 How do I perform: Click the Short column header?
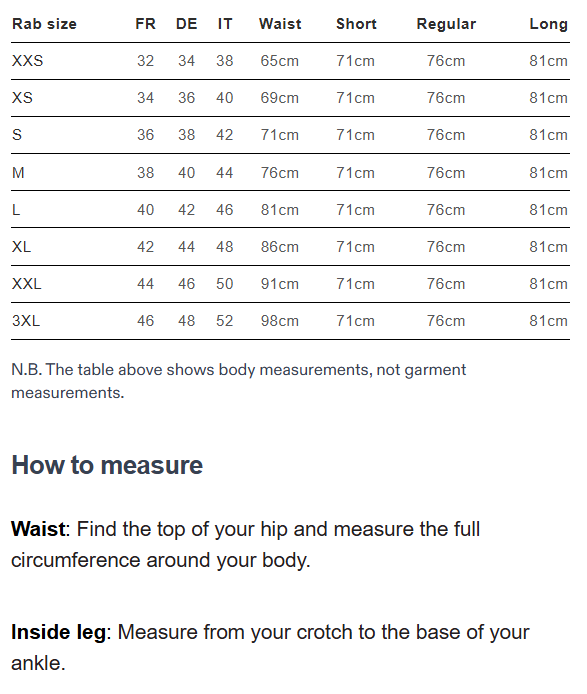[356, 24]
